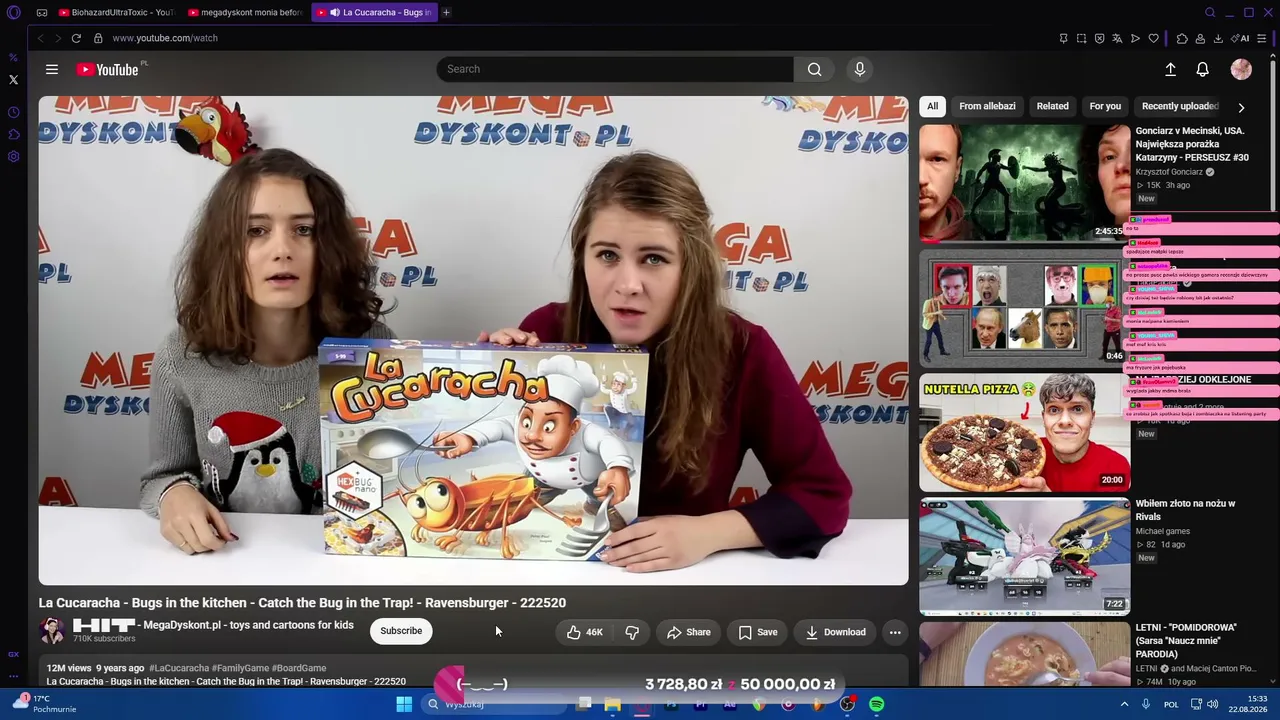The width and height of the screenshot is (1280, 720).
Task: Select the Recently uploaded filter chip
Action: click(x=1180, y=106)
